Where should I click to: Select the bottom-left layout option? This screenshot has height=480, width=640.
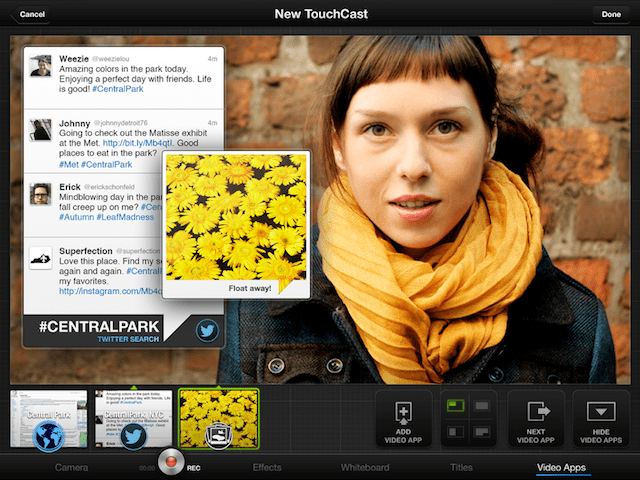point(456,432)
